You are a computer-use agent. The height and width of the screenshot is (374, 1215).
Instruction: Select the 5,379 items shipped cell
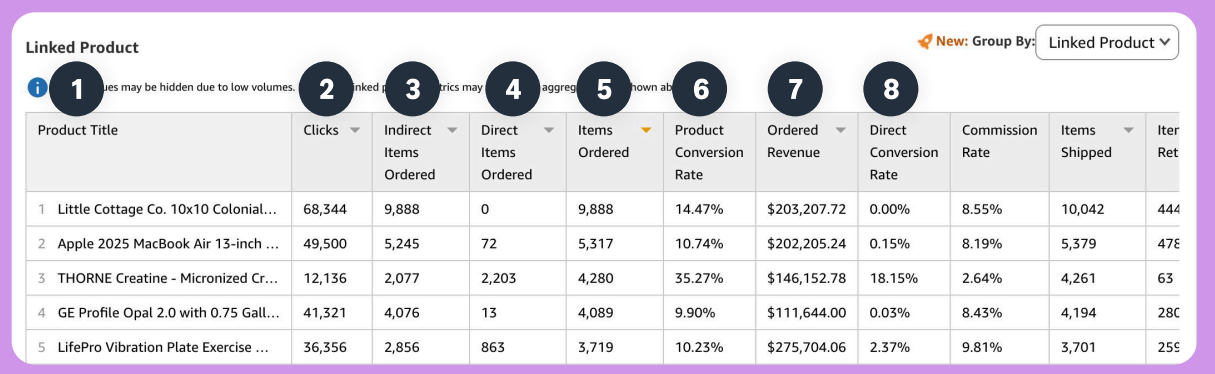point(1097,243)
